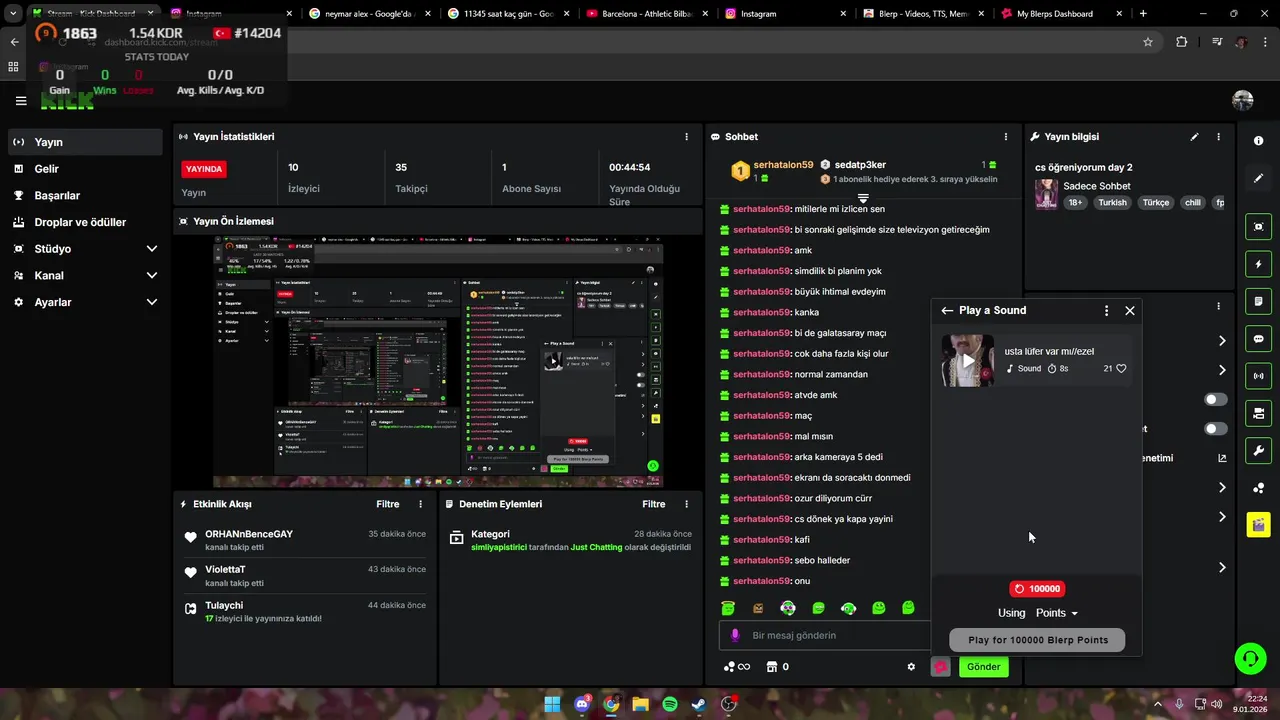Click the wrench icon in right sidebar
This screenshot has width=1280, height=720.
coord(1259,450)
